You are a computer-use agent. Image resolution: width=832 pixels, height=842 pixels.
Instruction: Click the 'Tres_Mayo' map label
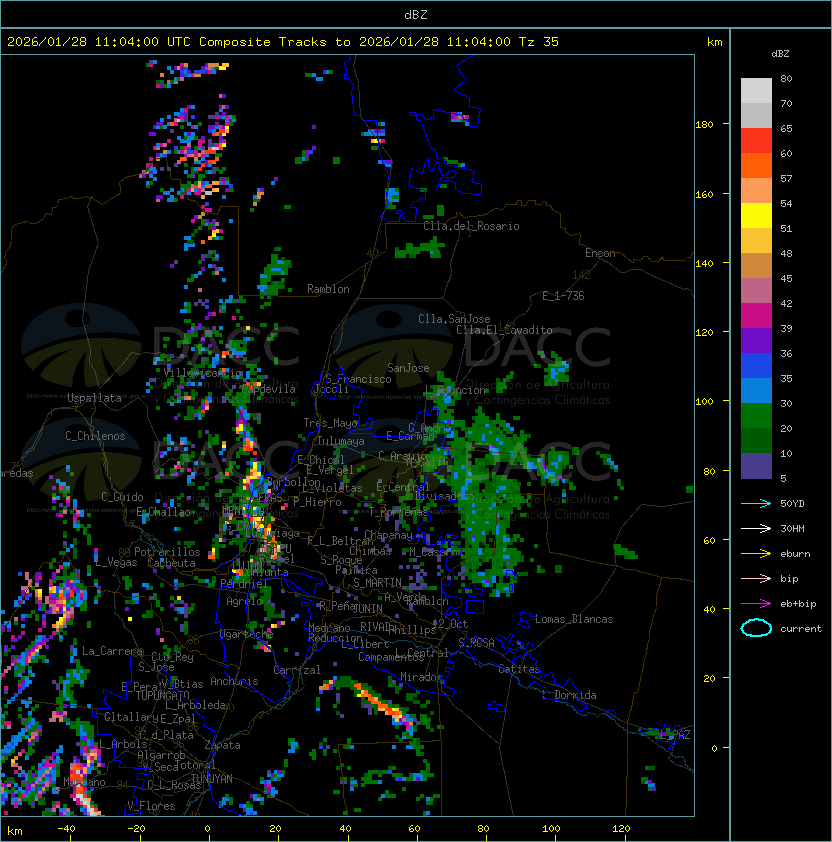[x=330, y=423]
